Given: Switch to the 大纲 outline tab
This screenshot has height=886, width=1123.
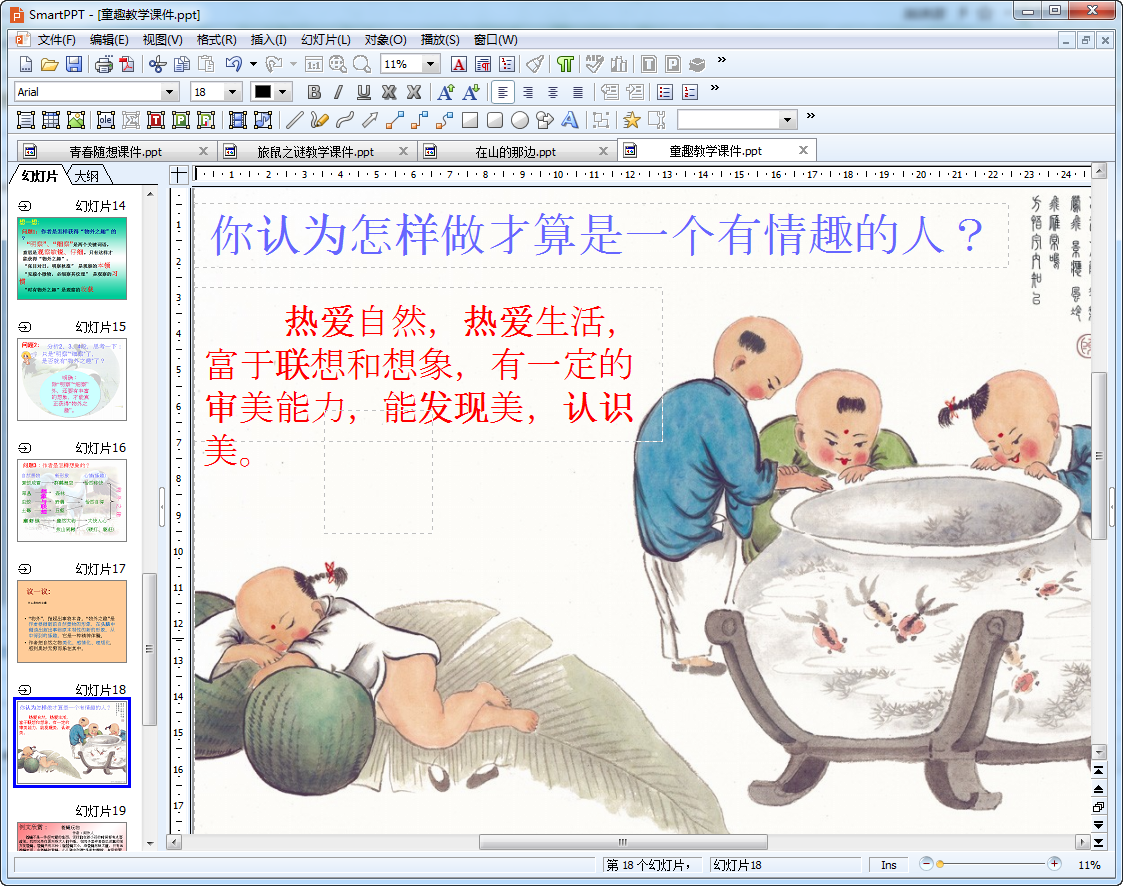Looking at the screenshot, I should (88, 175).
